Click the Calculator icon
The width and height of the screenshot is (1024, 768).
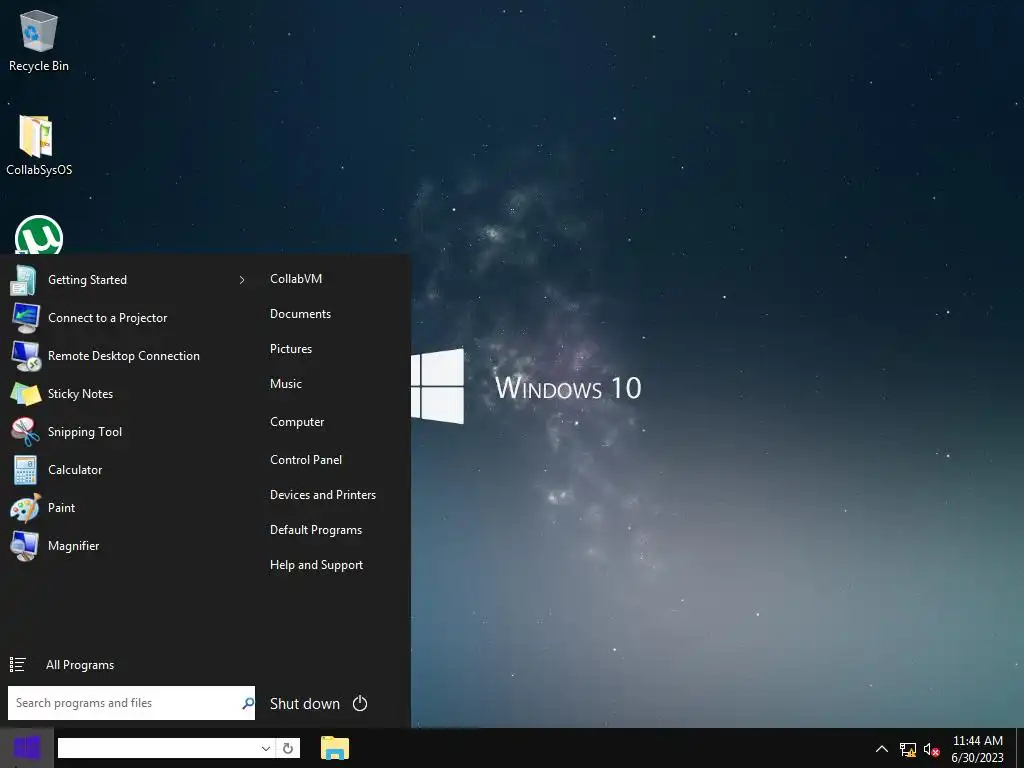tap(25, 470)
